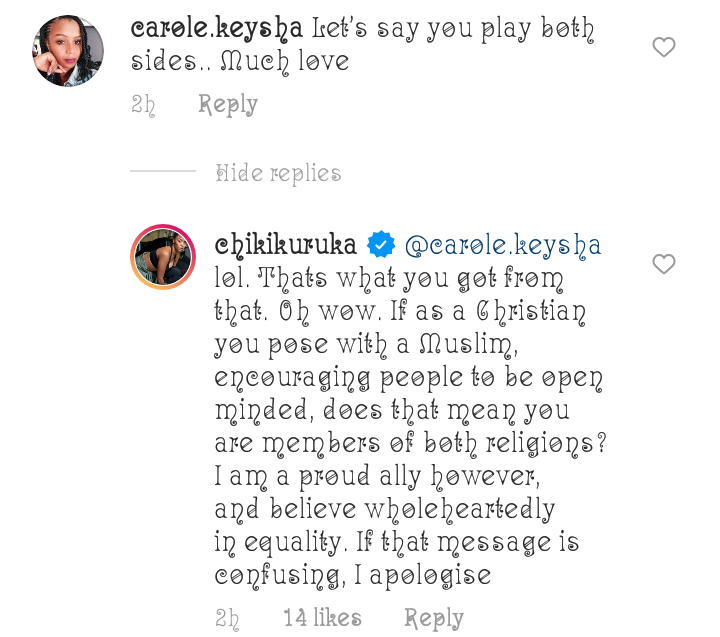Like chikikuruka's reply with the heart icon

(x=664, y=264)
